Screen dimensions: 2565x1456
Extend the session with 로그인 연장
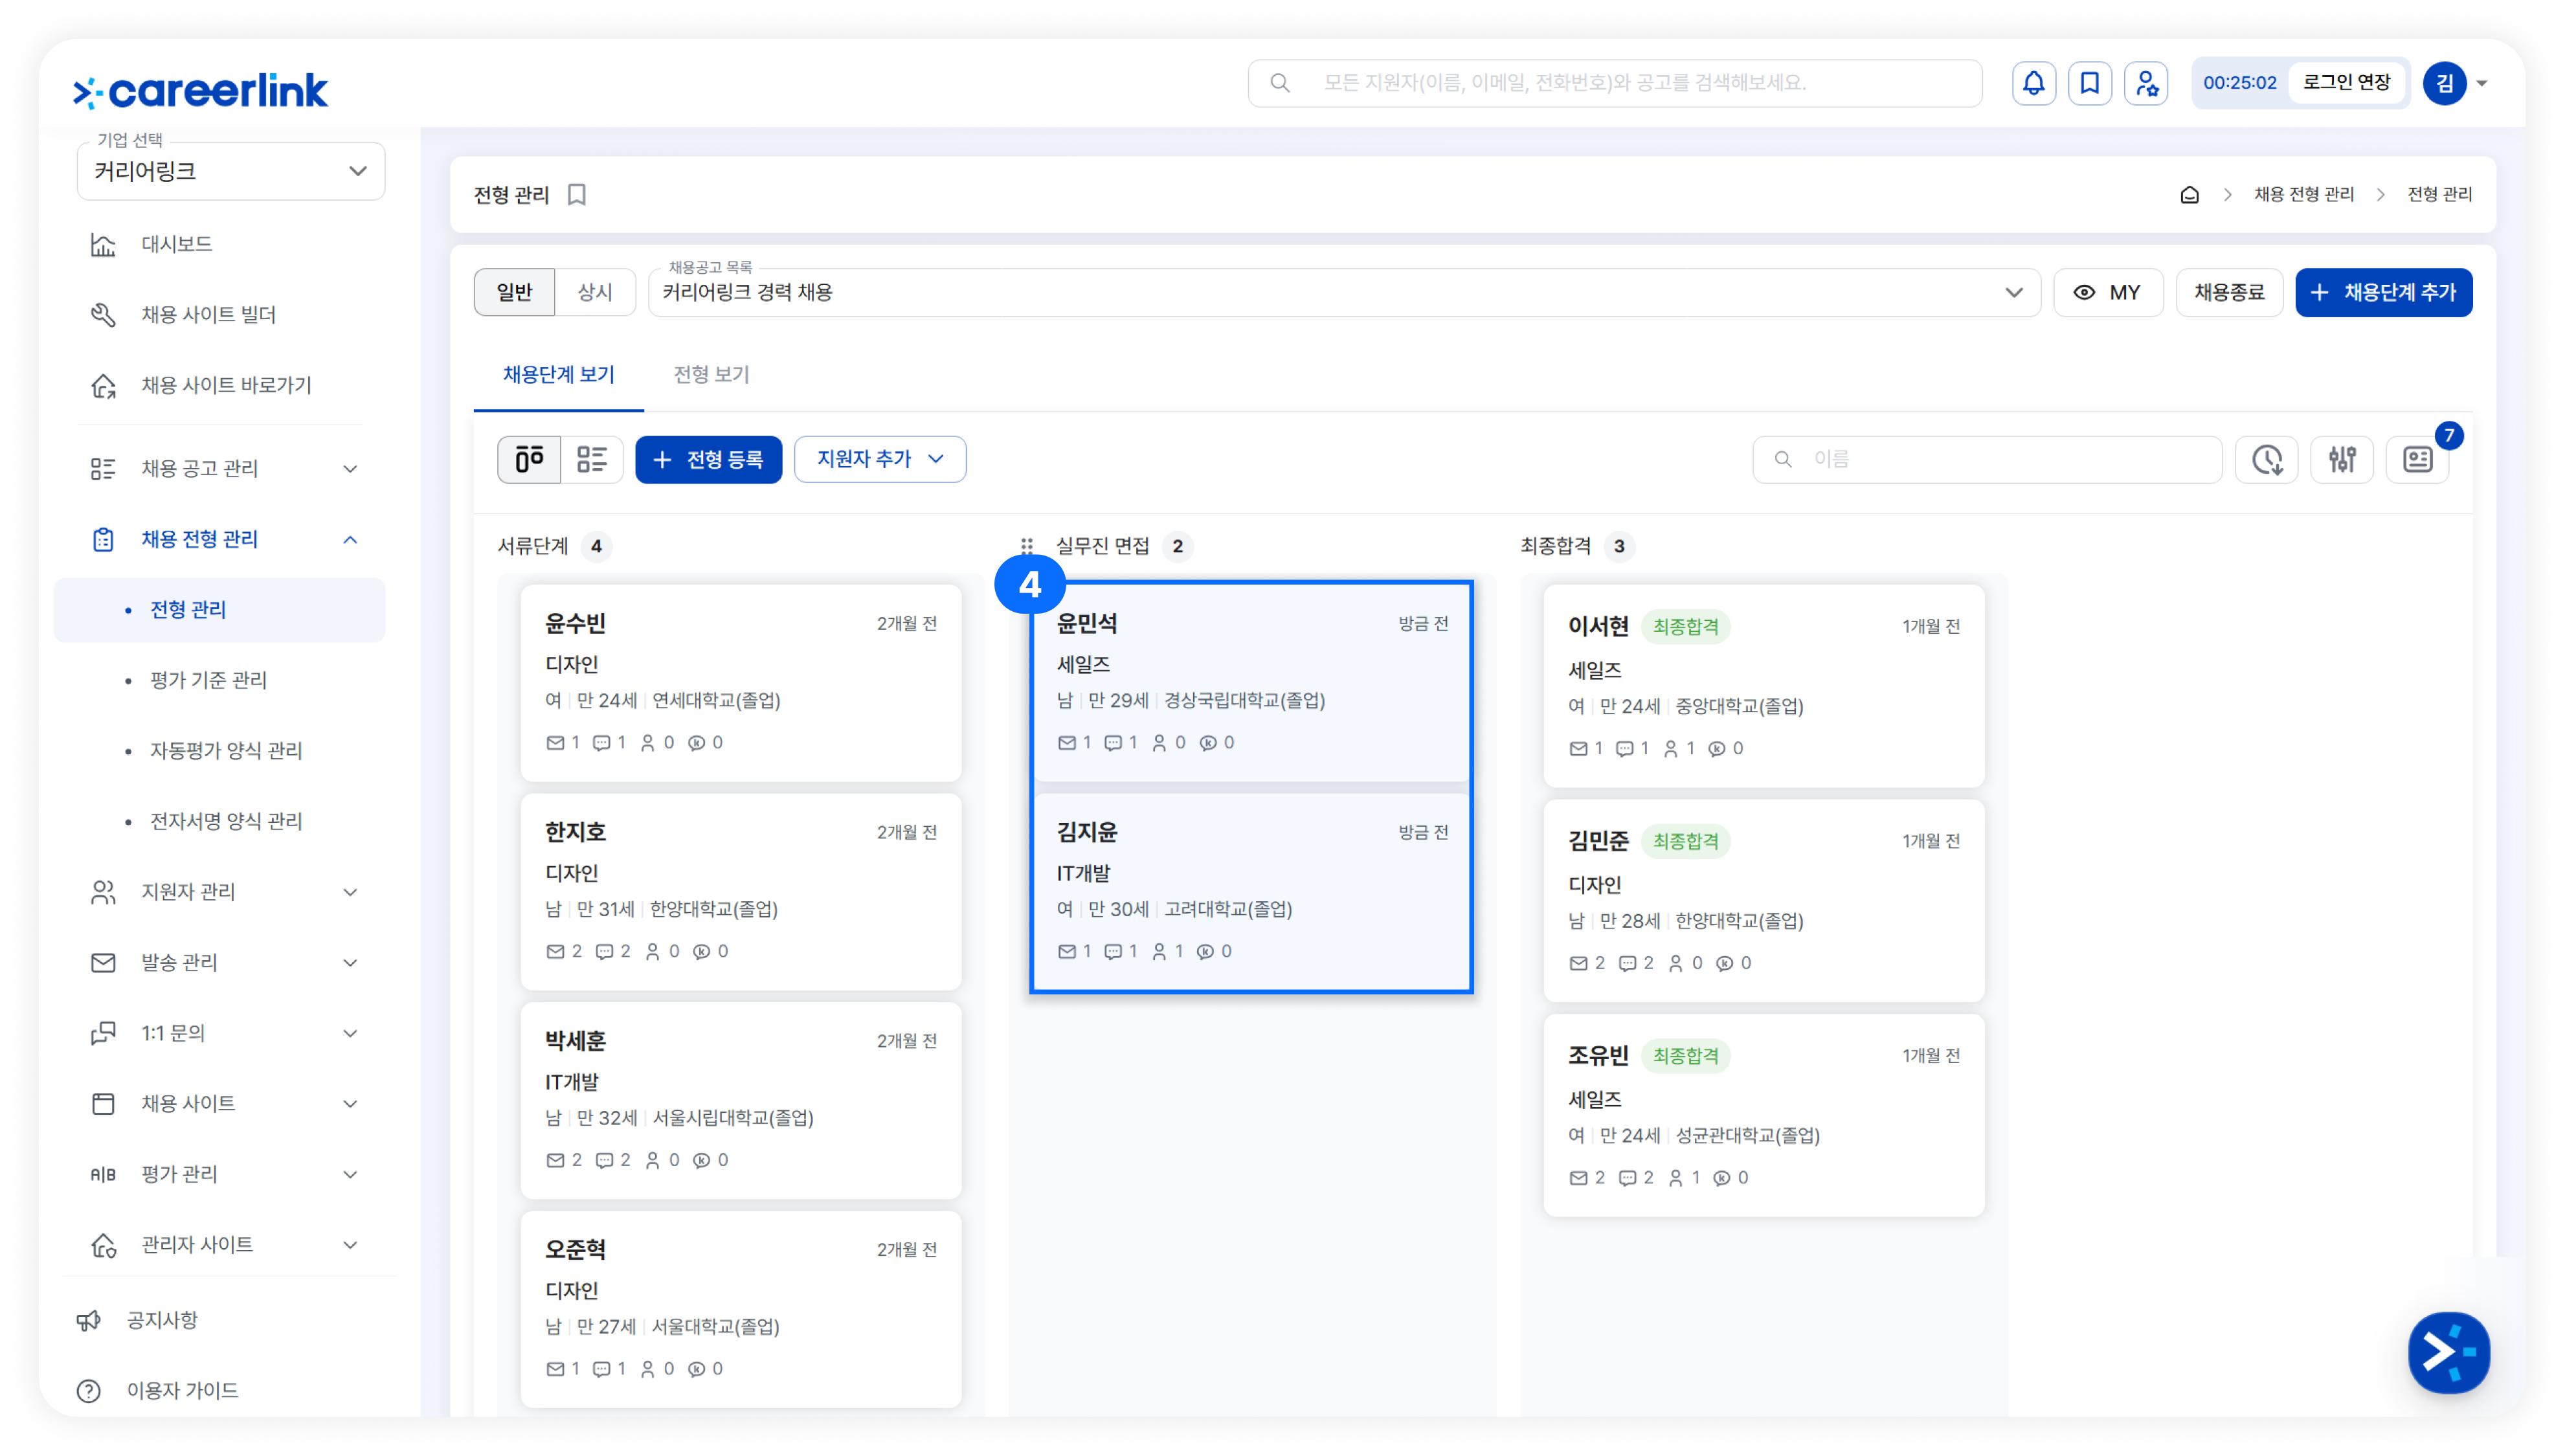coord(2346,83)
